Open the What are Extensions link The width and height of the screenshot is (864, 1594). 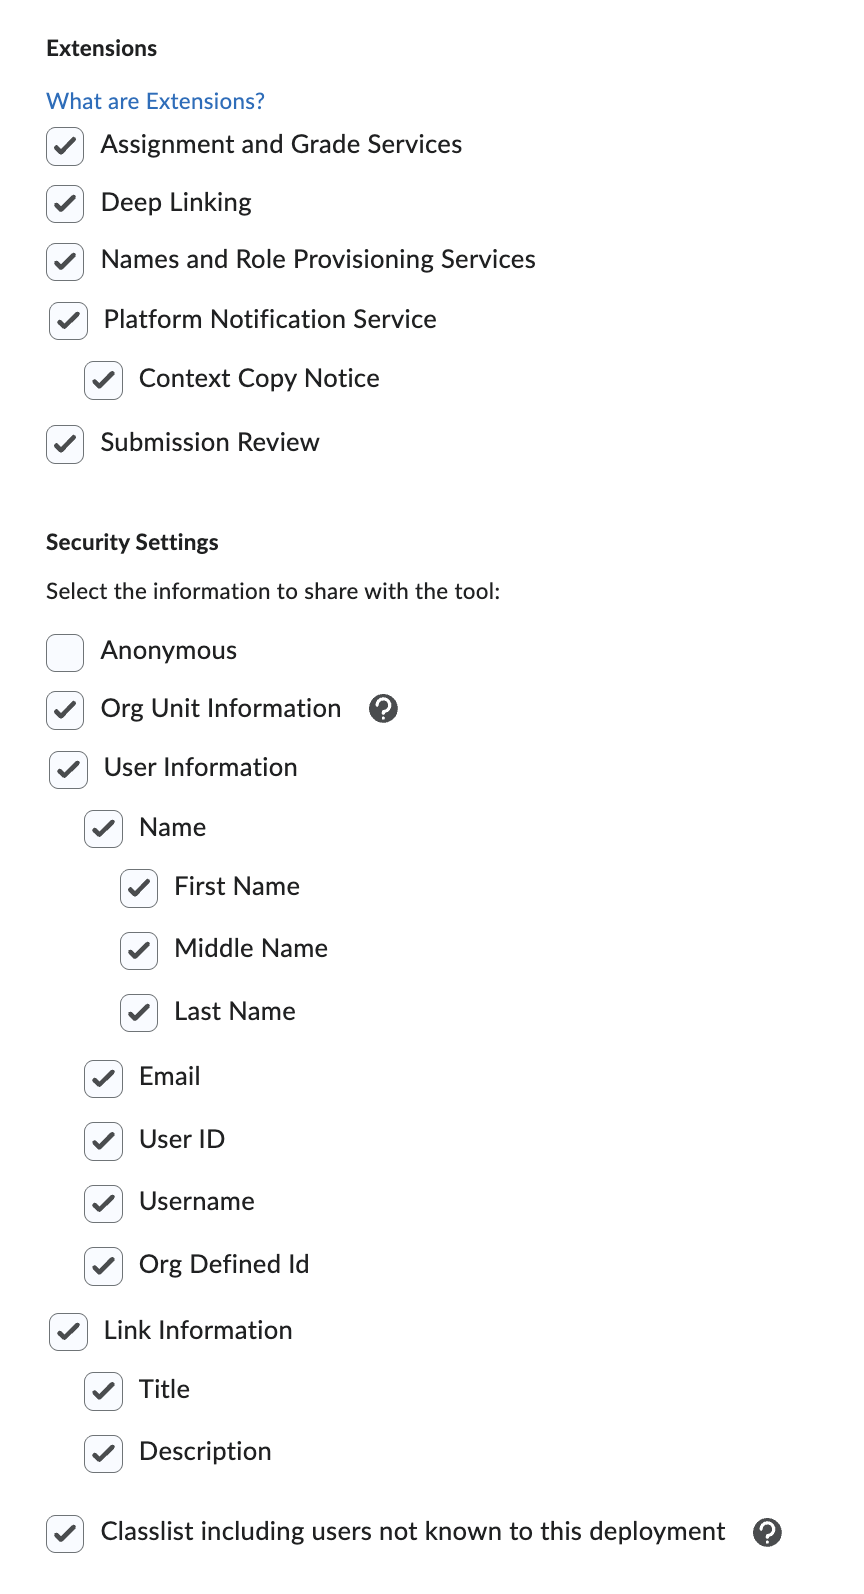155,100
